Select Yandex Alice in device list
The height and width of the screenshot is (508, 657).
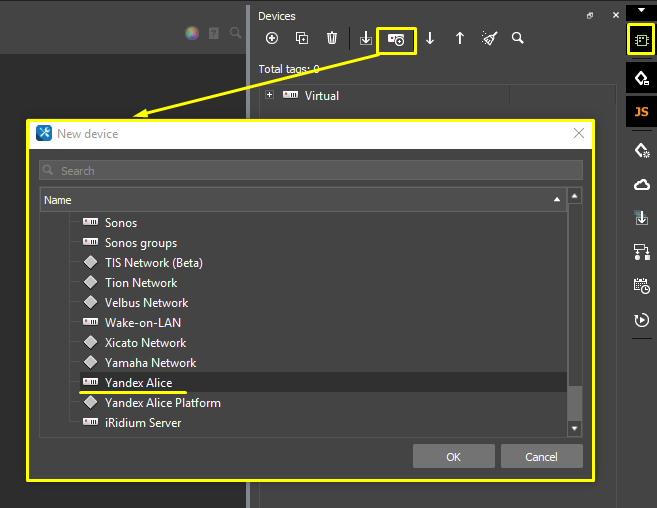(x=138, y=383)
